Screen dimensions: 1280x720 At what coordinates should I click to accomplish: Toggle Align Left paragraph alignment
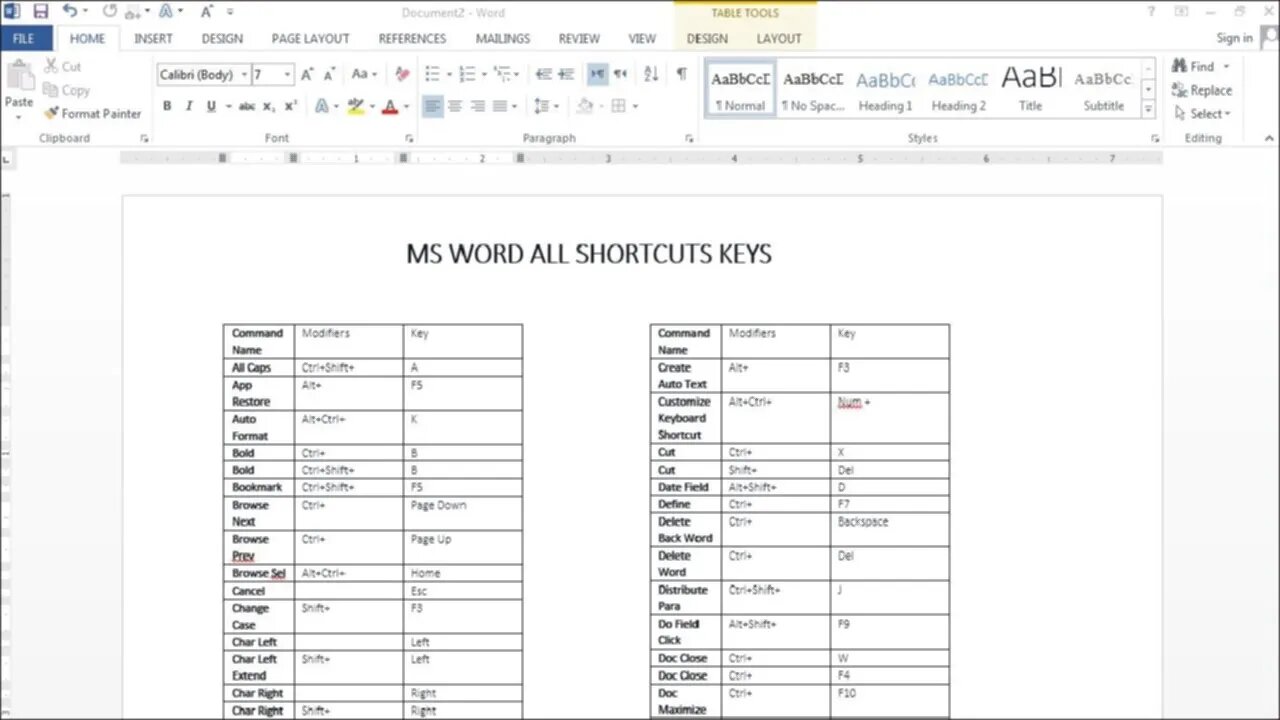tap(433, 106)
